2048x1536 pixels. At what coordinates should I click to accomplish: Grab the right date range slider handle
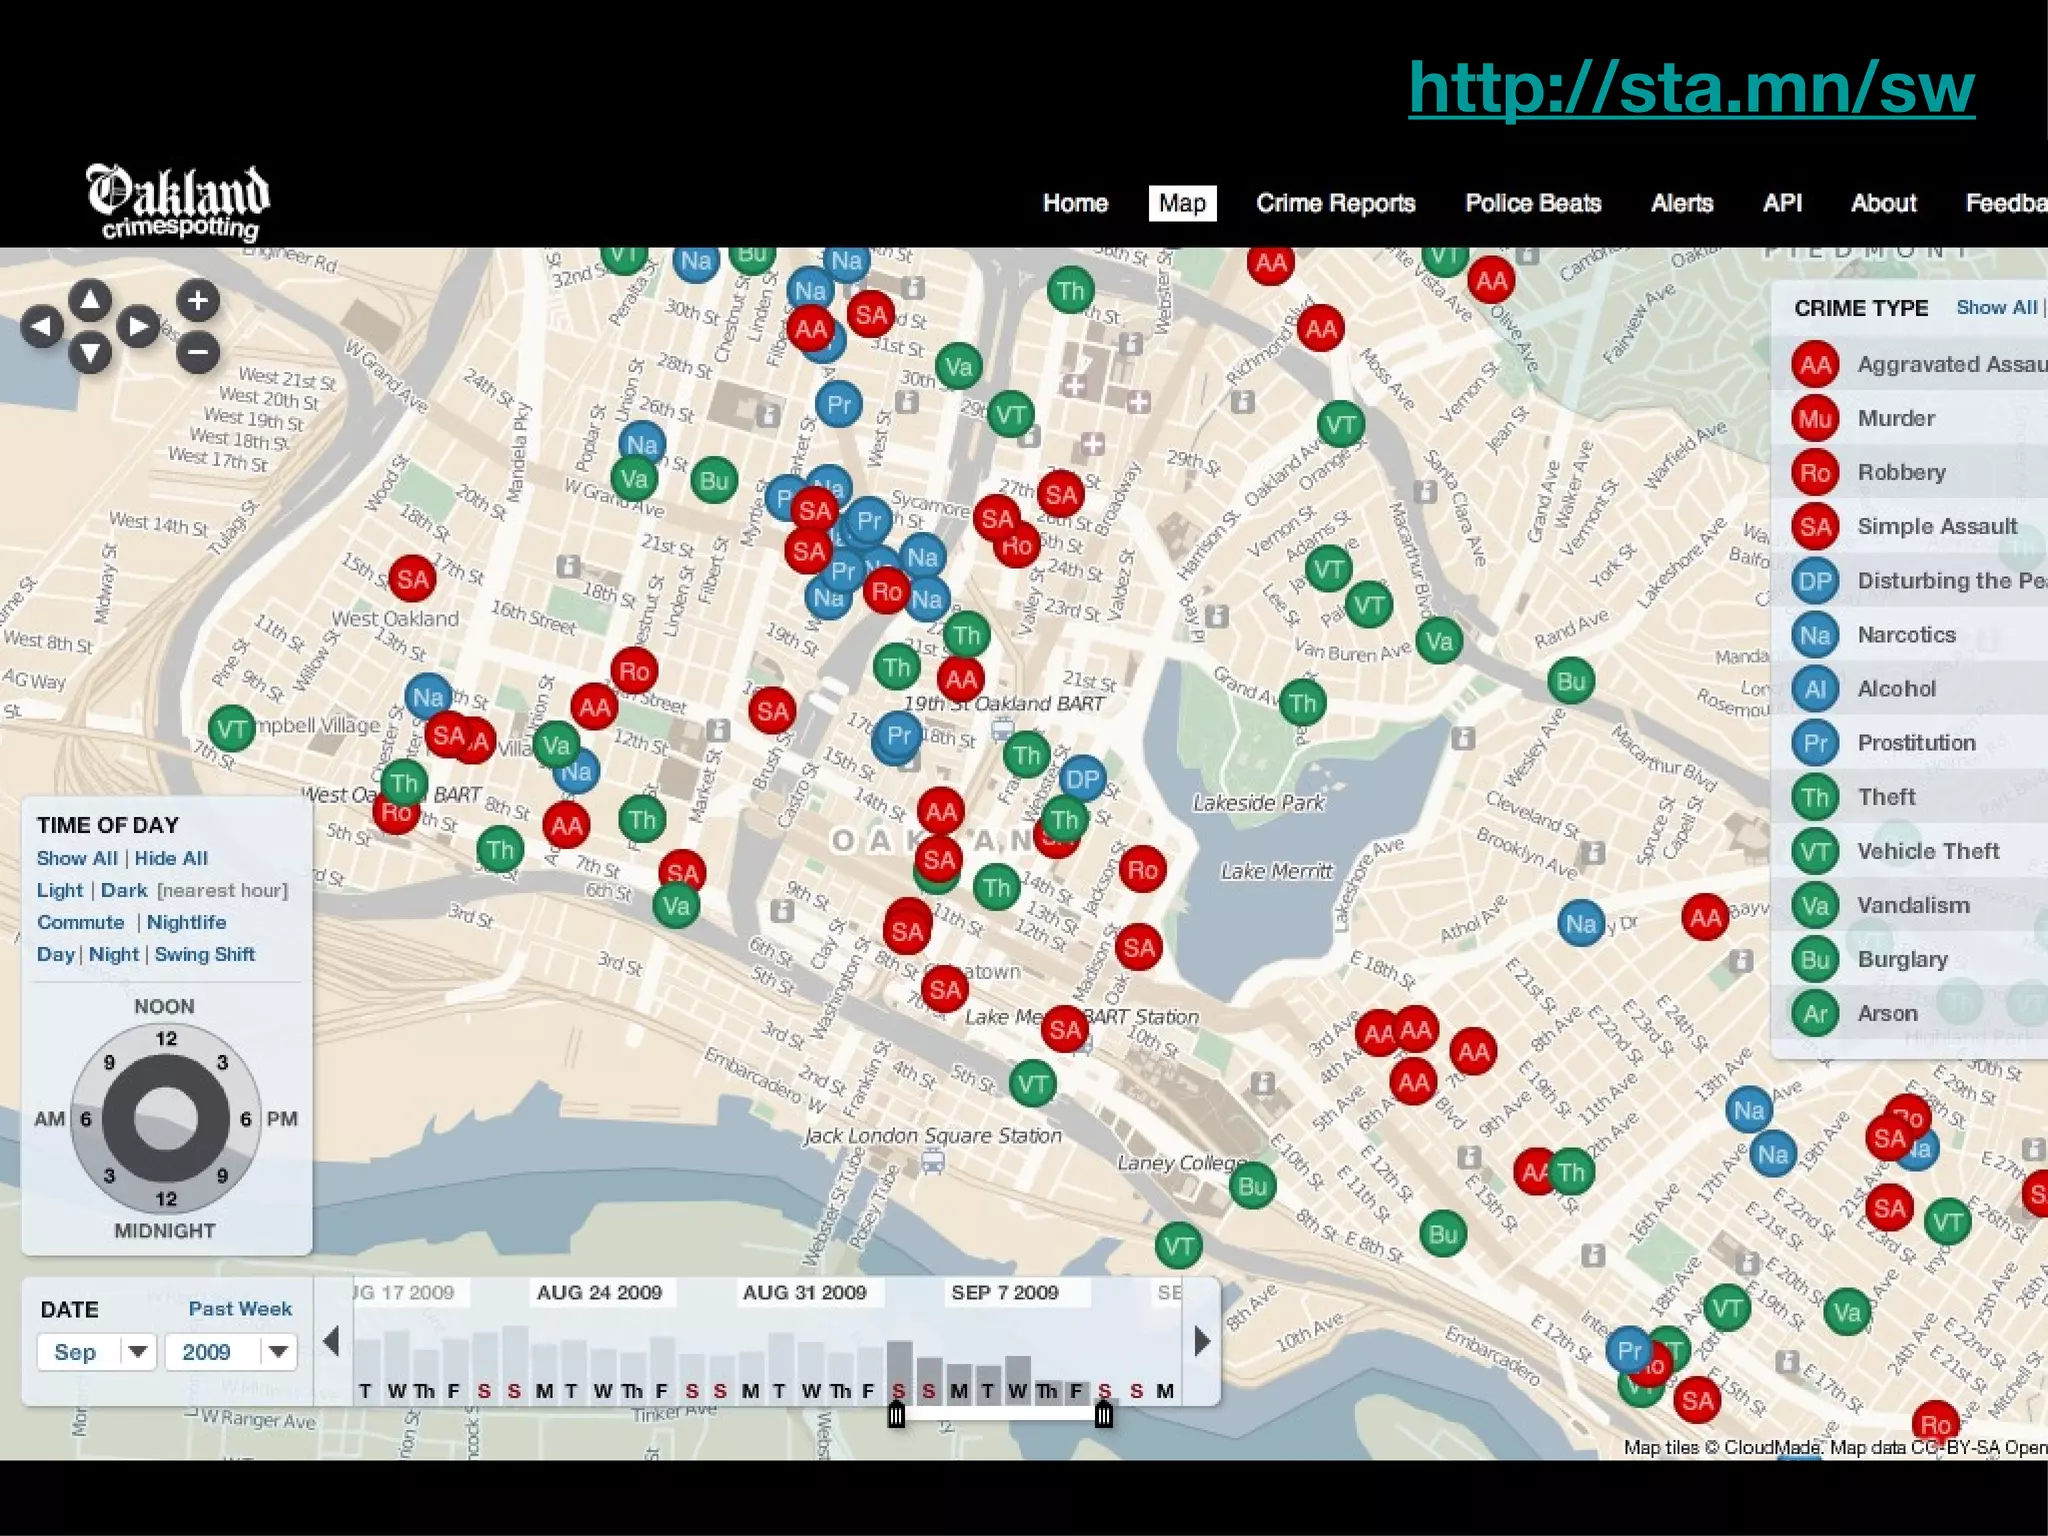tap(1104, 1414)
